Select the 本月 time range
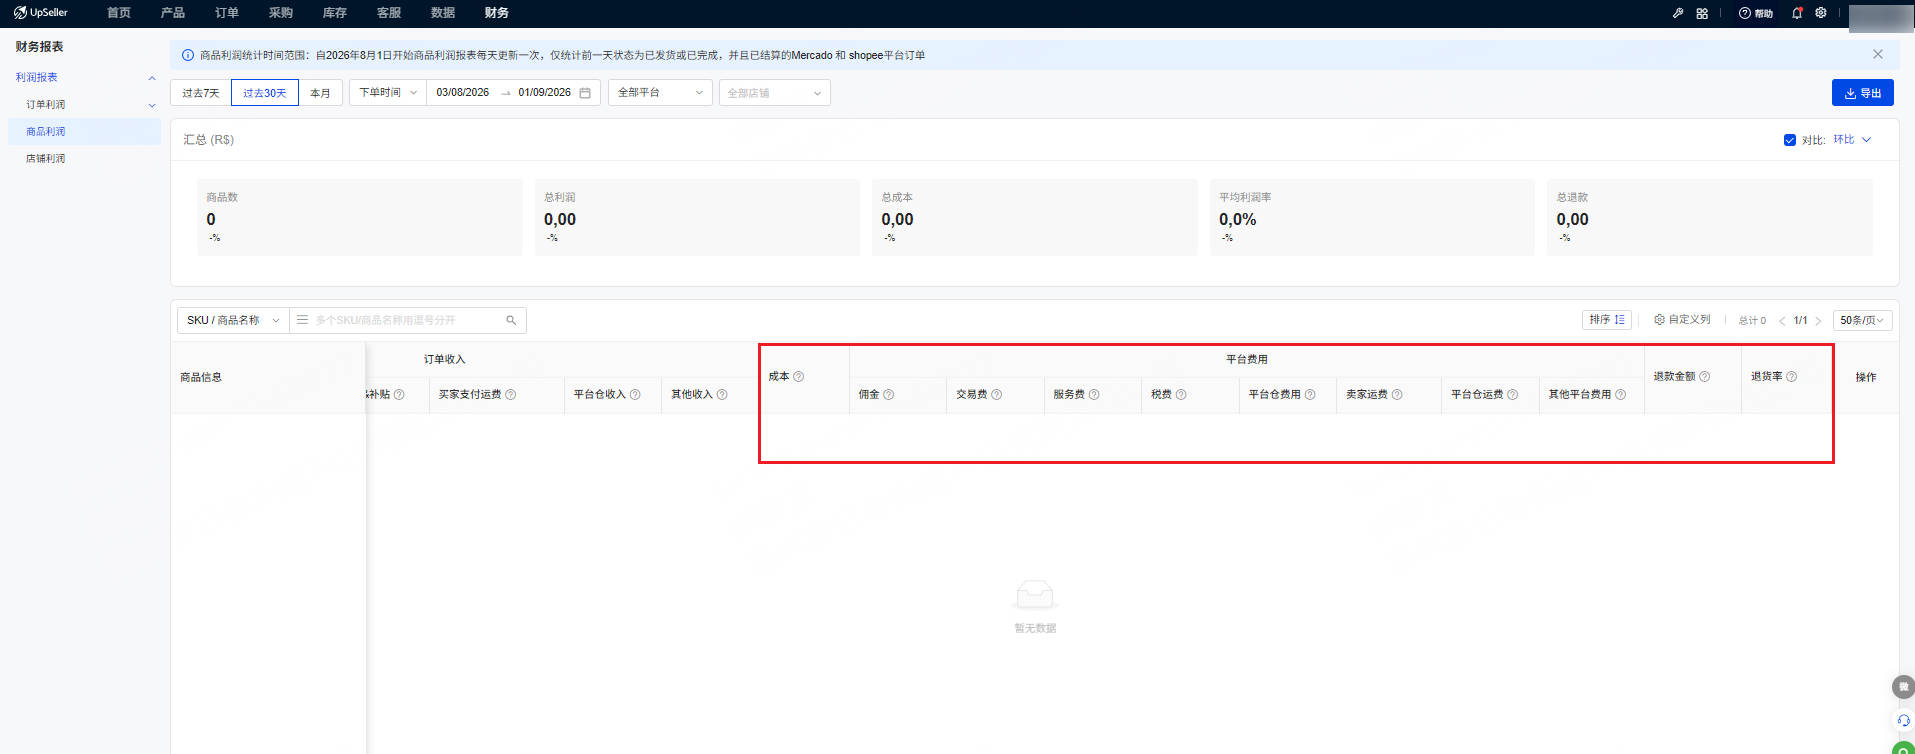Viewport: 1915px width, 754px height. point(320,93)
